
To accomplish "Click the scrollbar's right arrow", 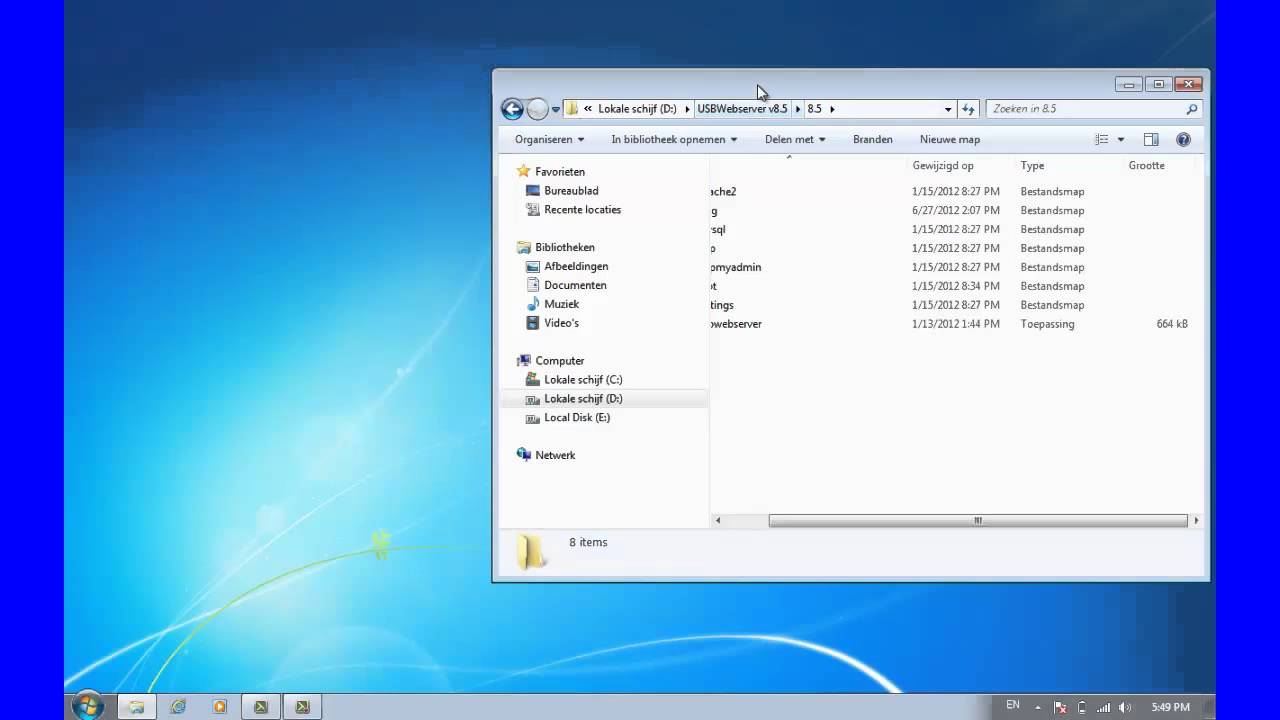I will 1196,521.
